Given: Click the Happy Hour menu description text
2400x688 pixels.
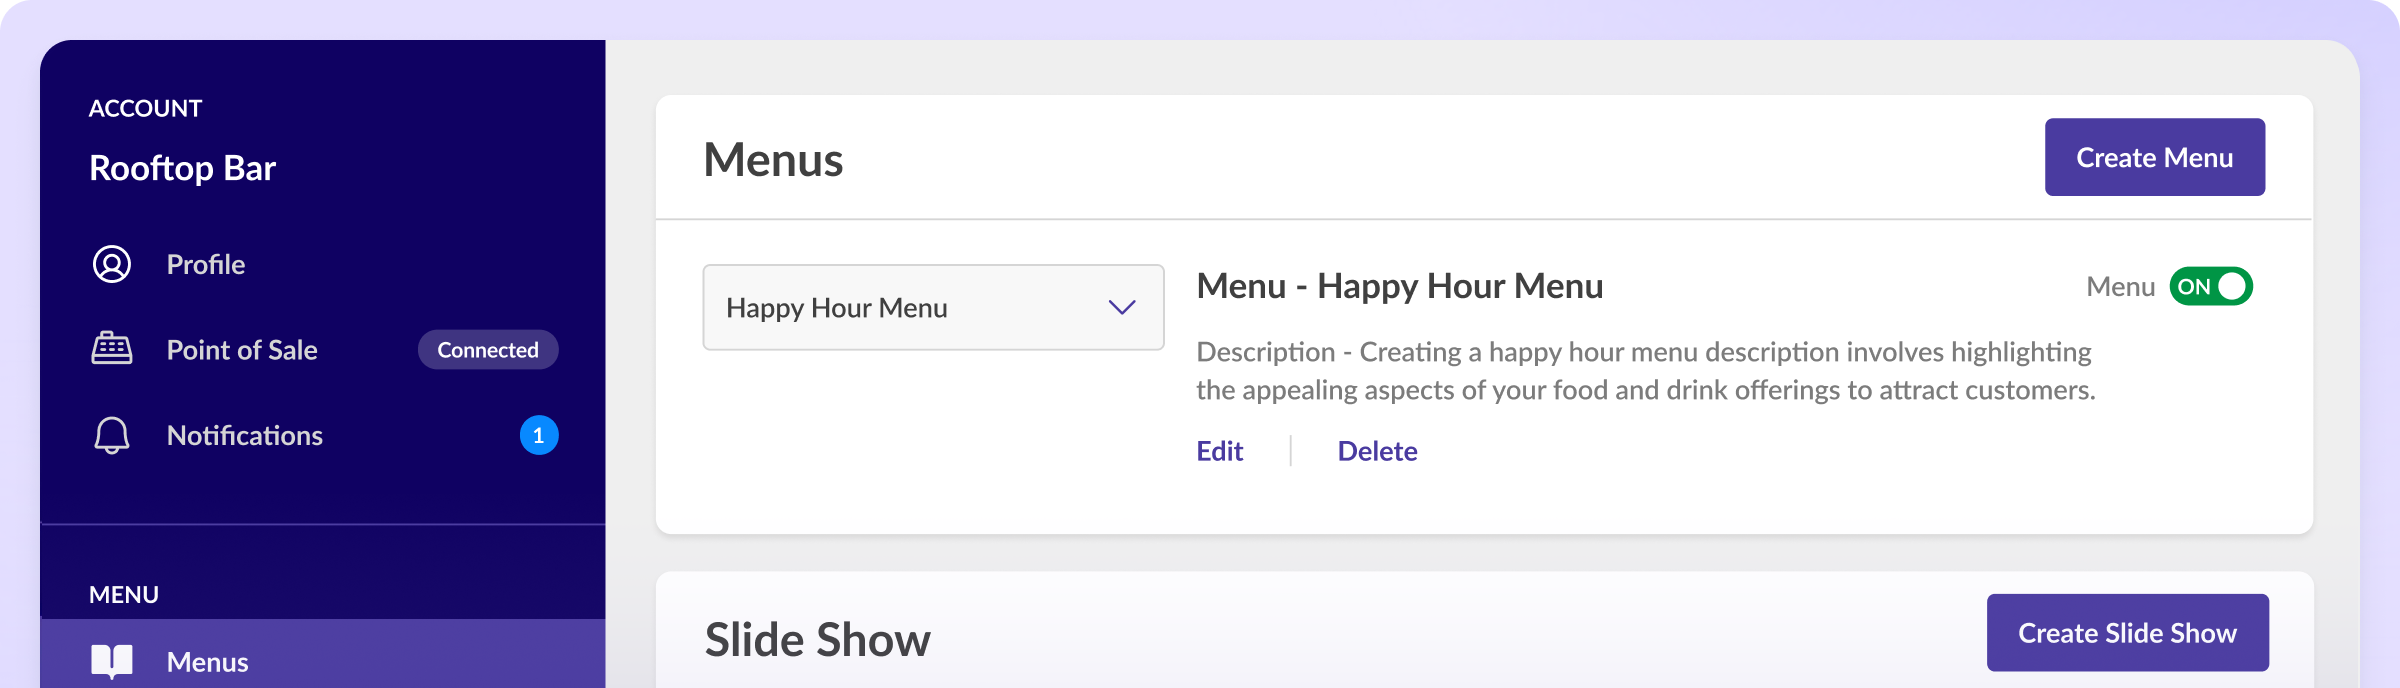Looking at the screenshot, I should 1646,371.
